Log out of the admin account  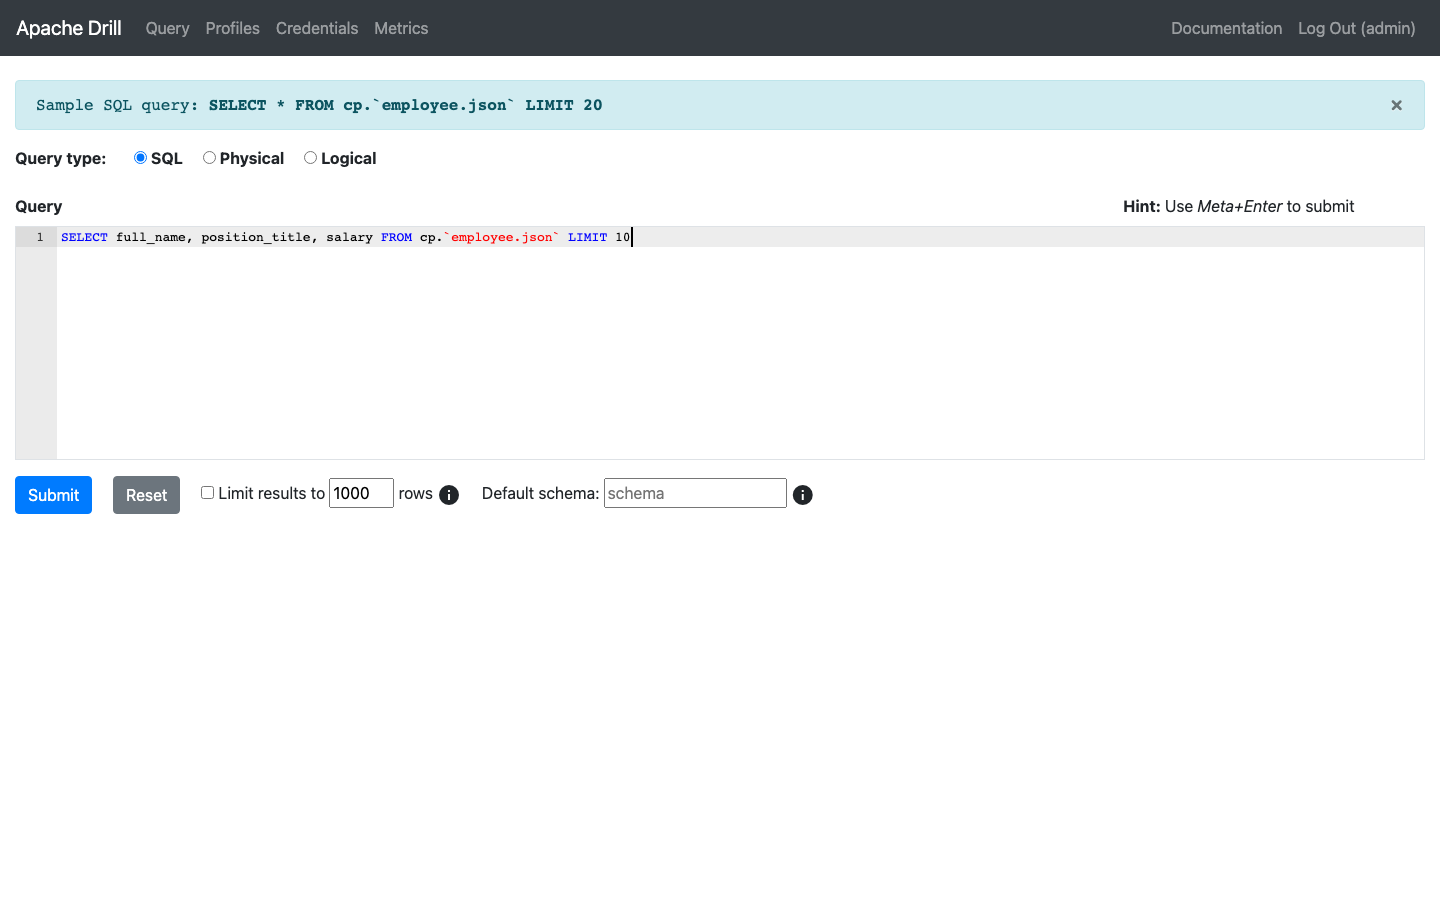point(1356,28)
